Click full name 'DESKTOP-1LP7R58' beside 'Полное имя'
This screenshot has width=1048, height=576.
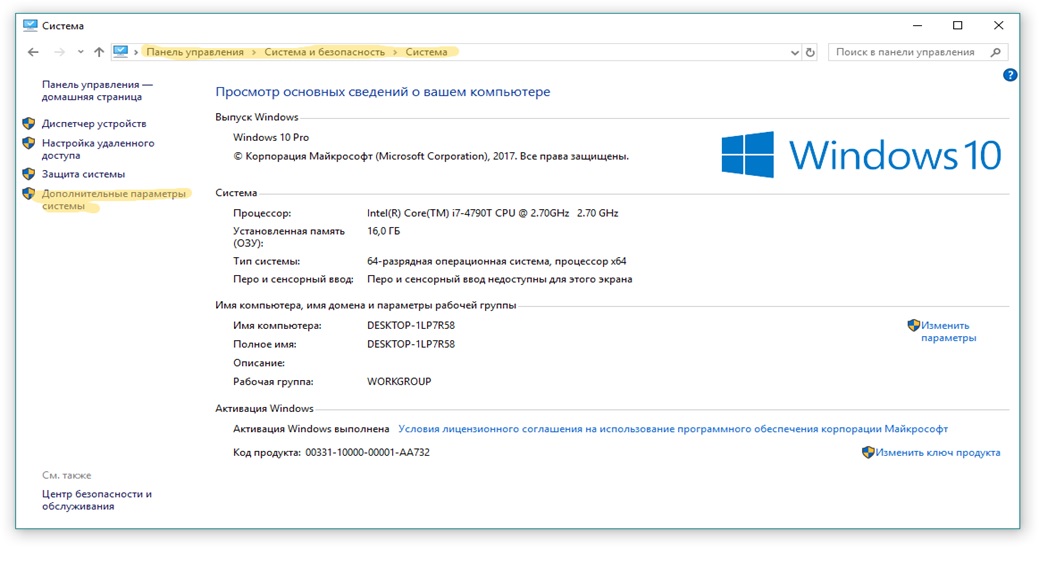[411, 344]
